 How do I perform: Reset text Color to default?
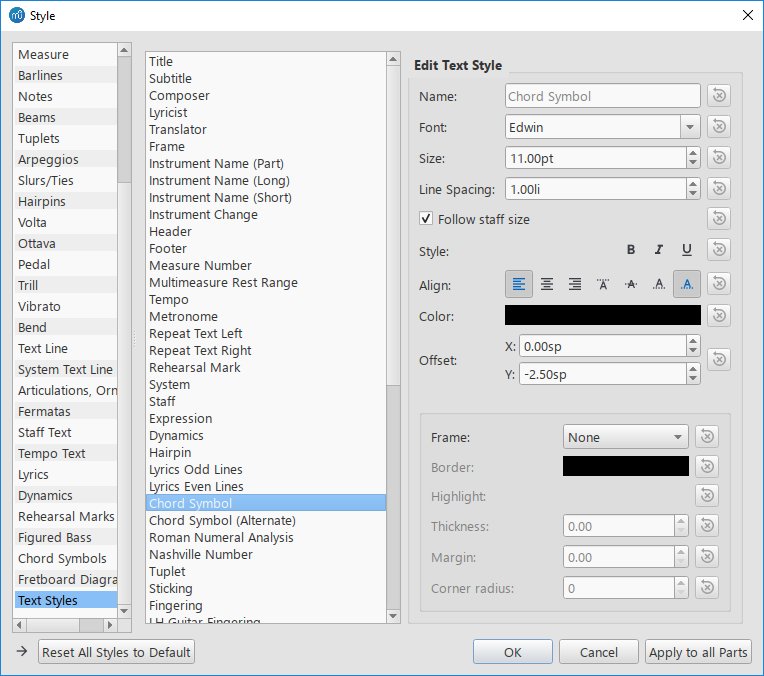click(x=719, y=315)
